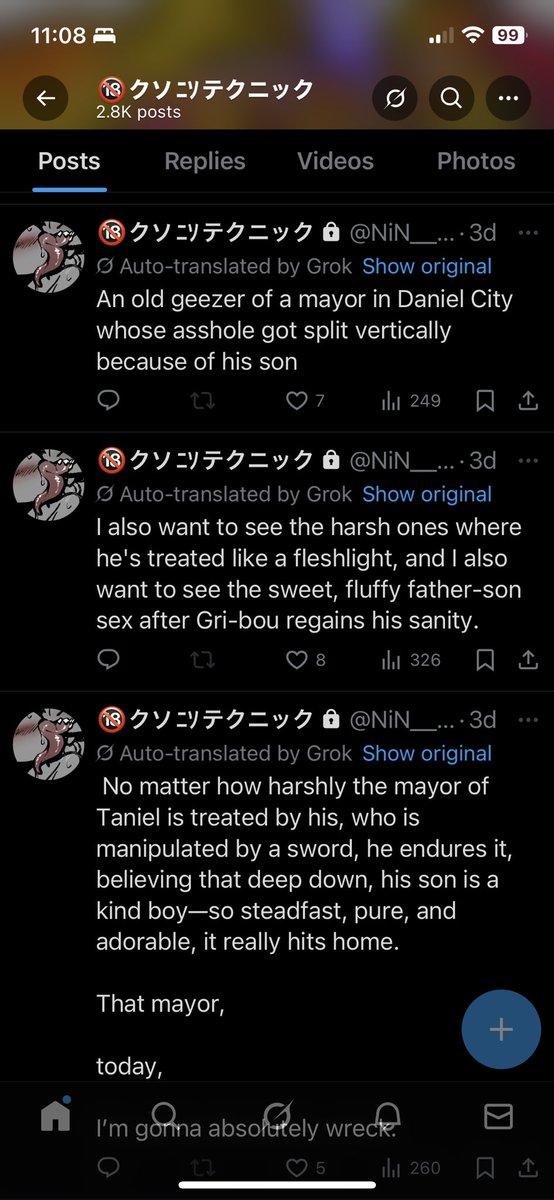Open profile more options ellipsis button
The image size is (554, 1200).
tap(508, 98)
